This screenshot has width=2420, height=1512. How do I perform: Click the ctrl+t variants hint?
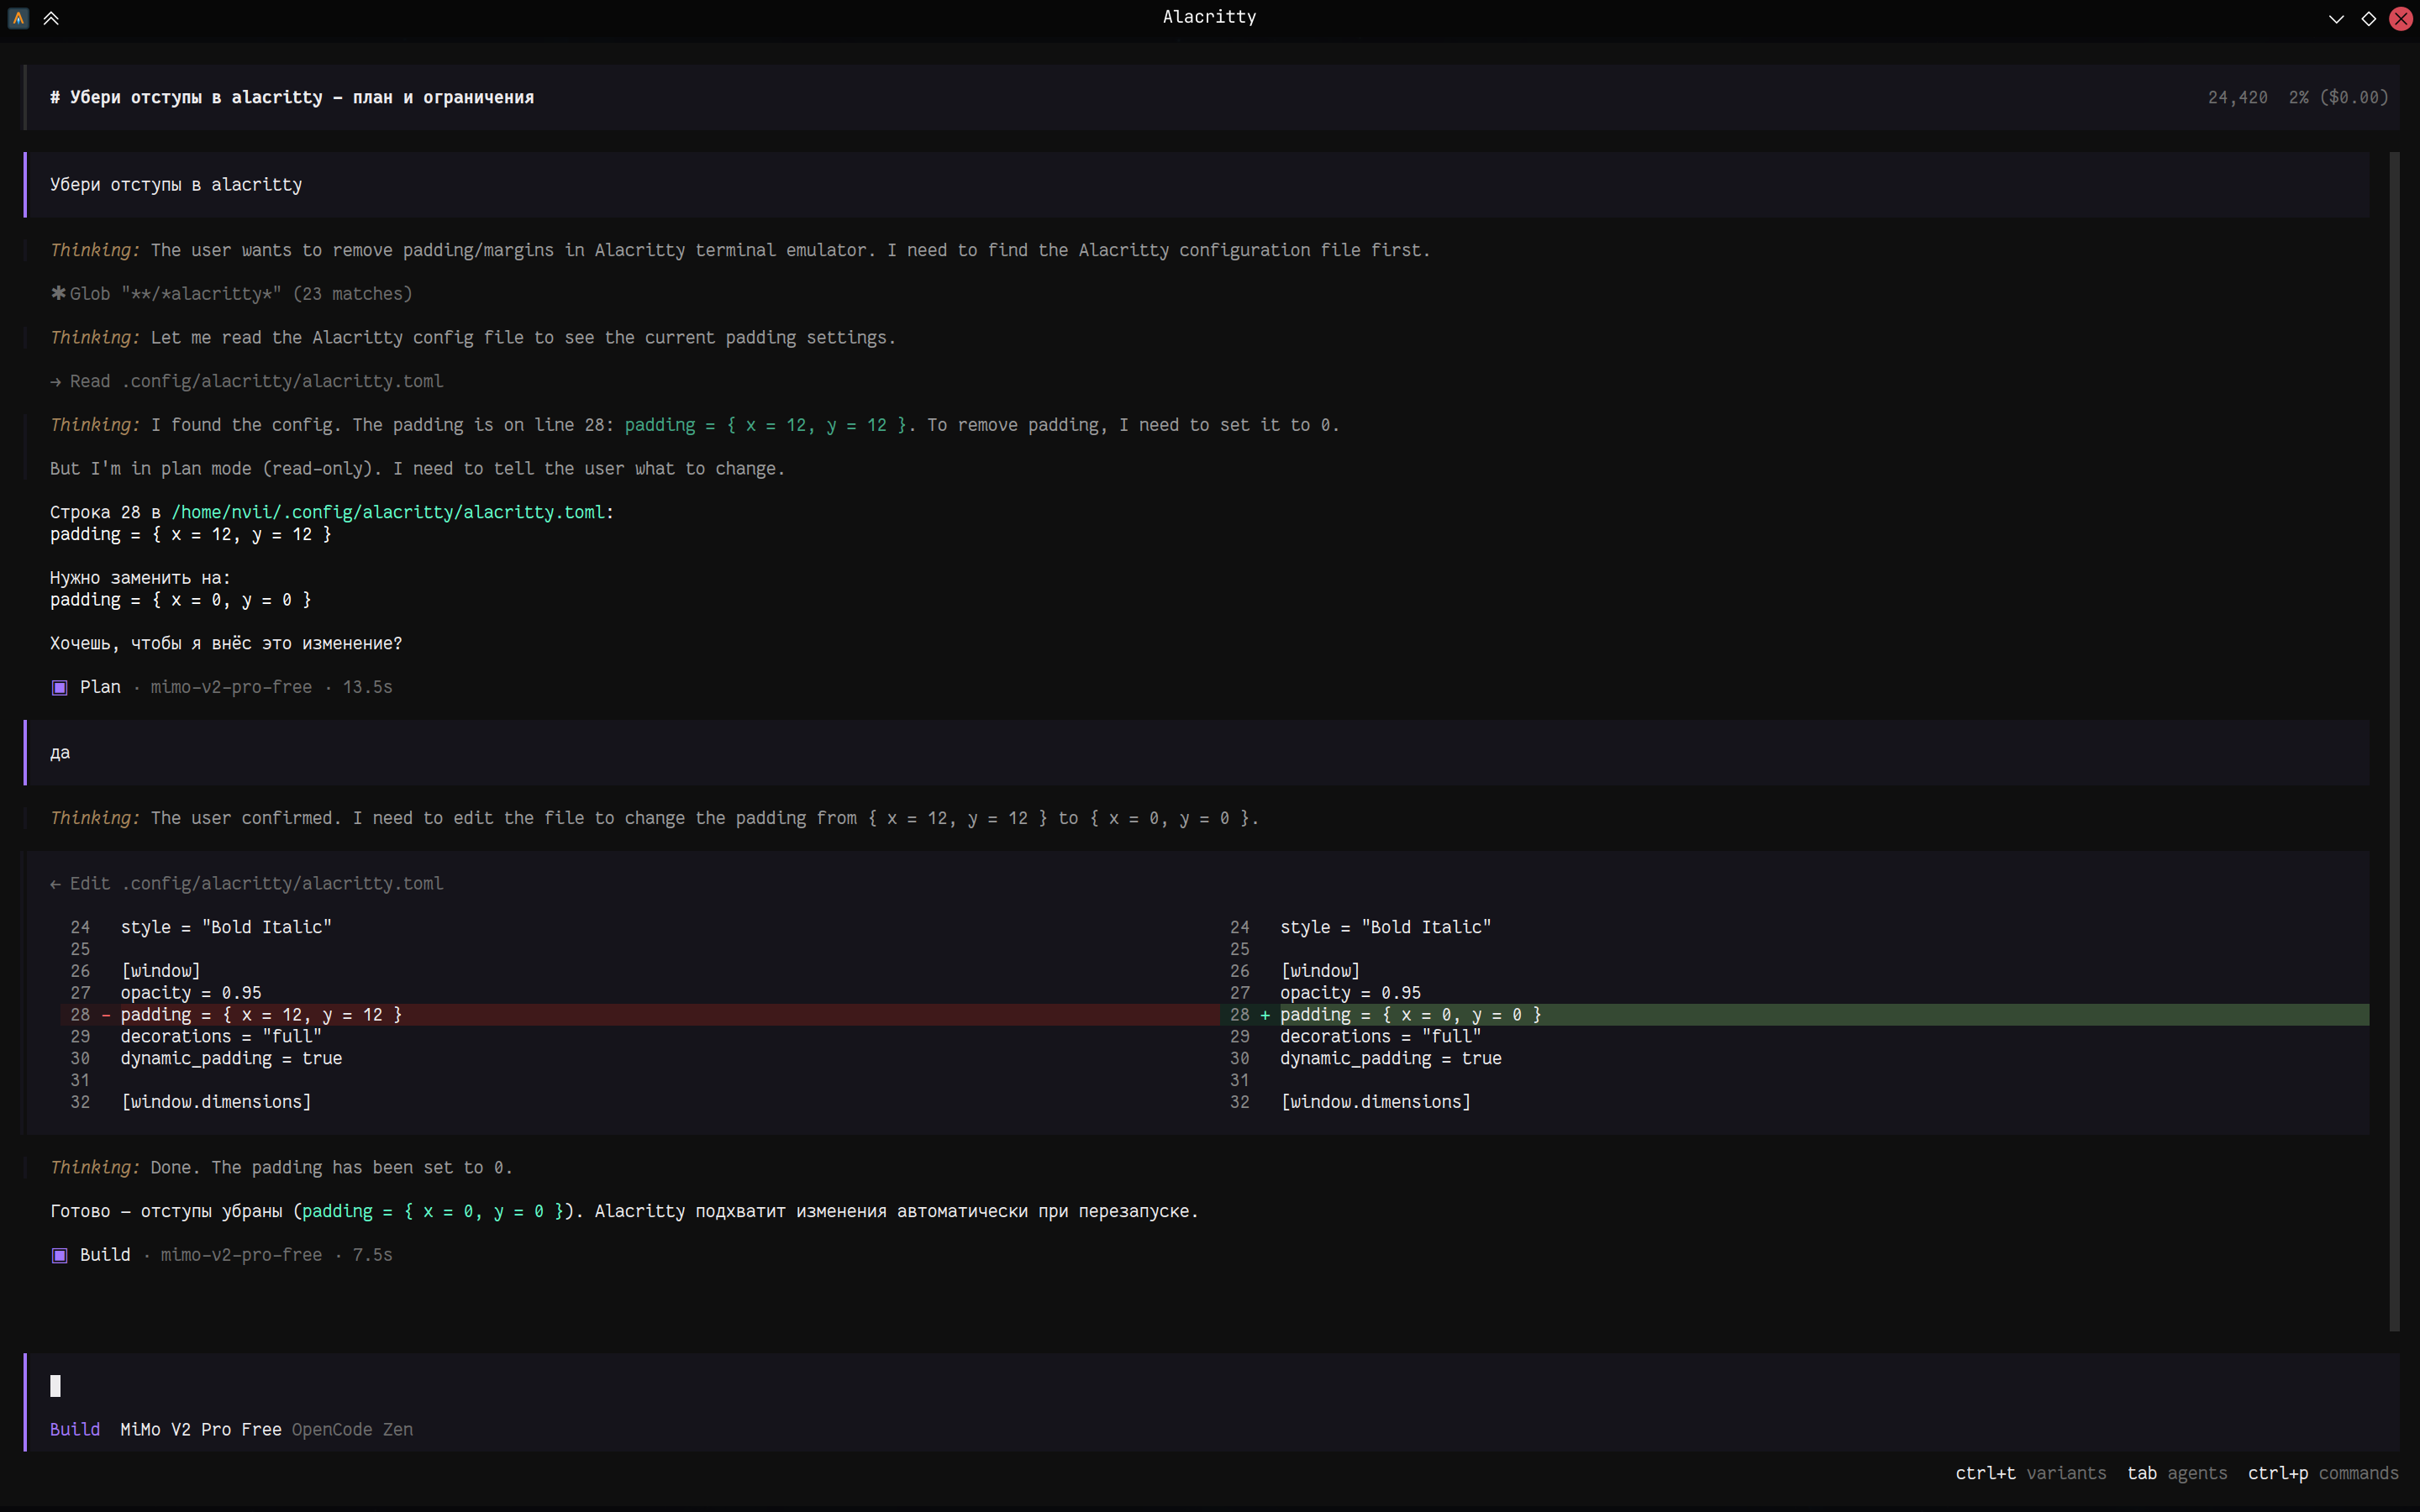[2030, 1473]
